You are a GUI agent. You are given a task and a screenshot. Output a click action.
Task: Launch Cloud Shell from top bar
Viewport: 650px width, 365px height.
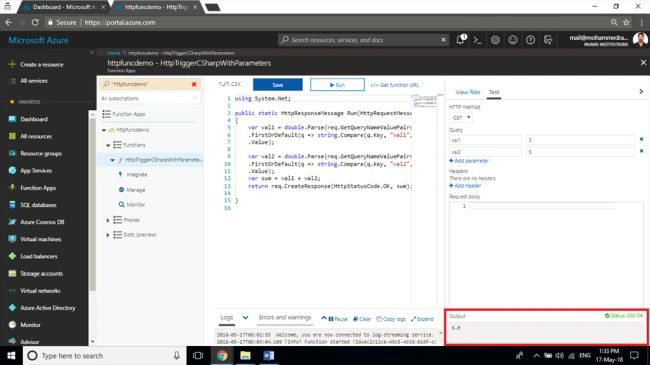pyautogui.click(x=478, y=40)
